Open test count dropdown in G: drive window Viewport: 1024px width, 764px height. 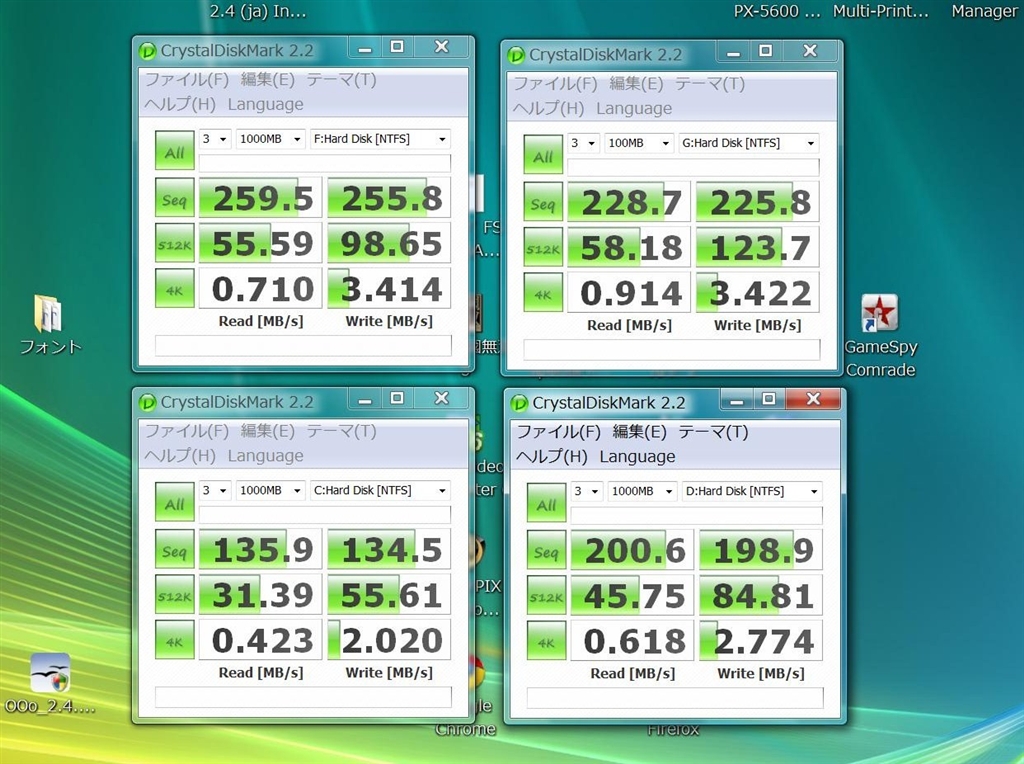pos(583,143)
